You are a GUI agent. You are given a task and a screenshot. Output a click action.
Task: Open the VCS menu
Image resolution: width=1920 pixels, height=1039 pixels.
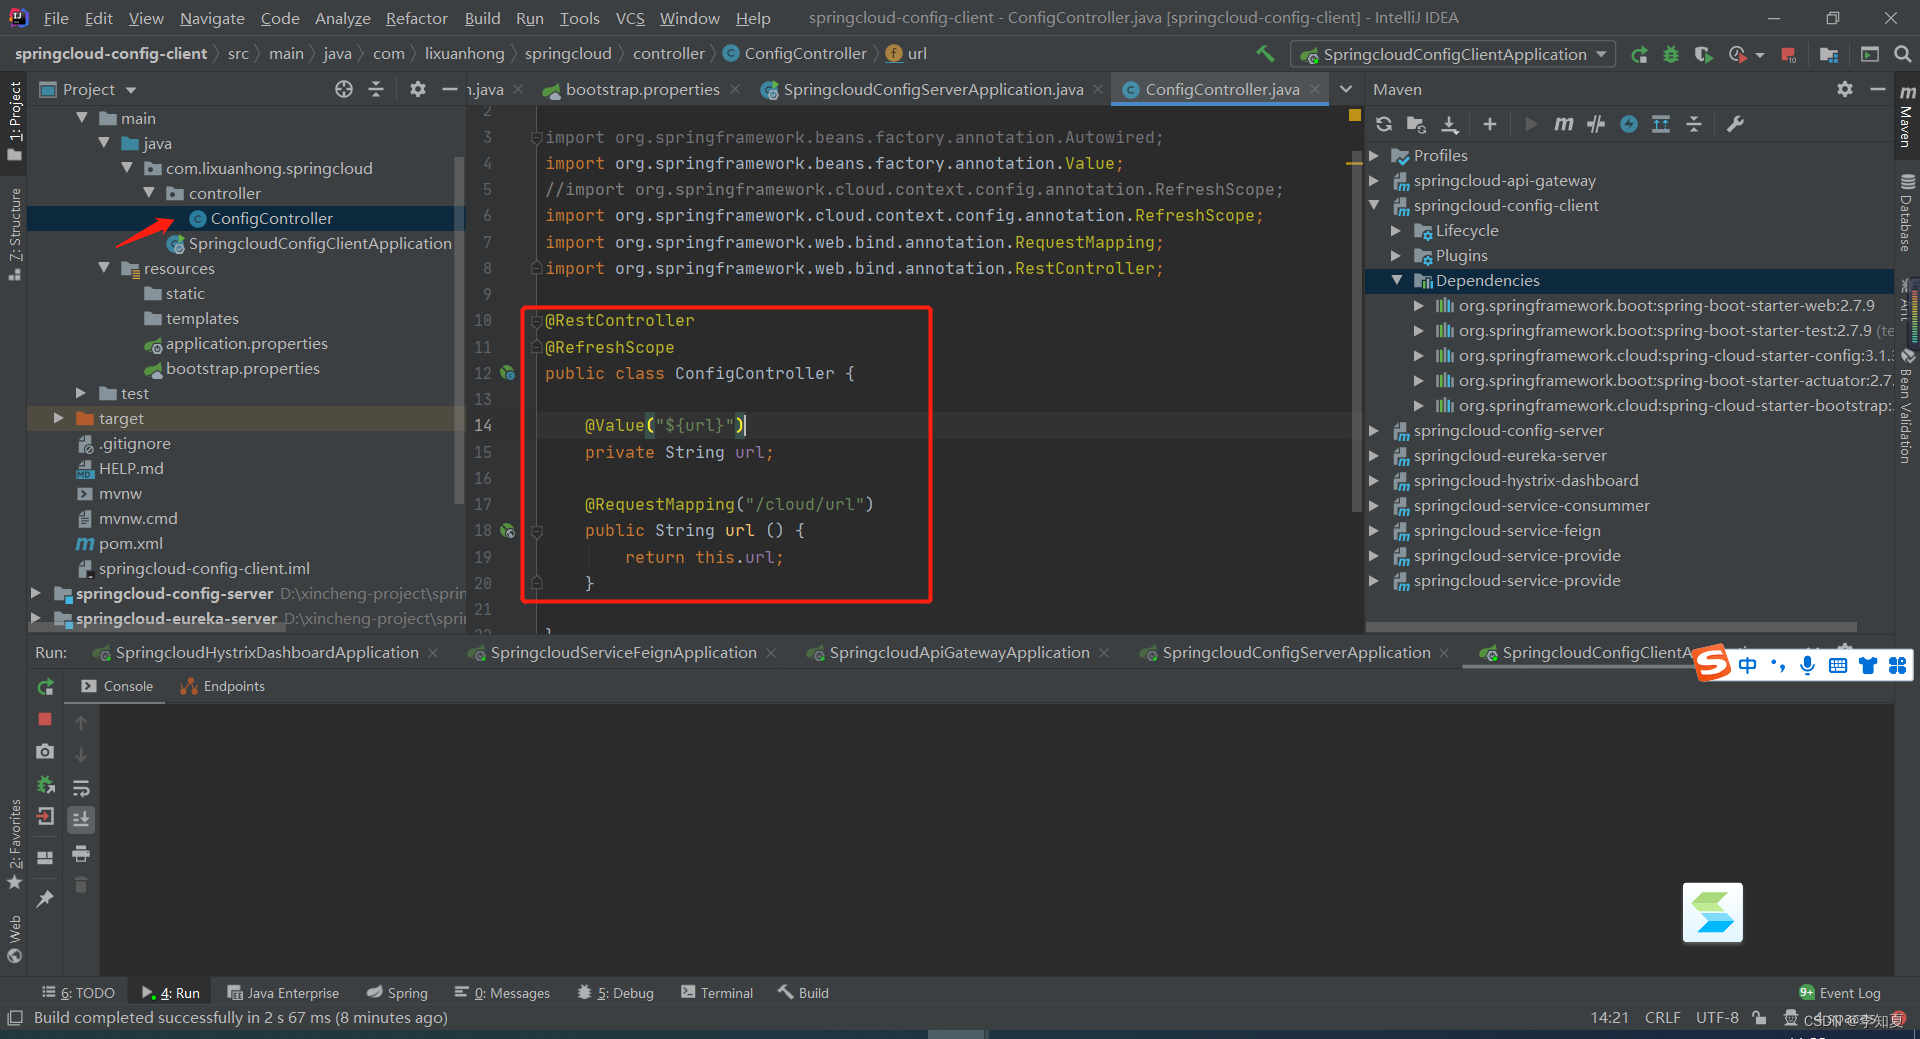pyautogui.click(x=630, y=18)
